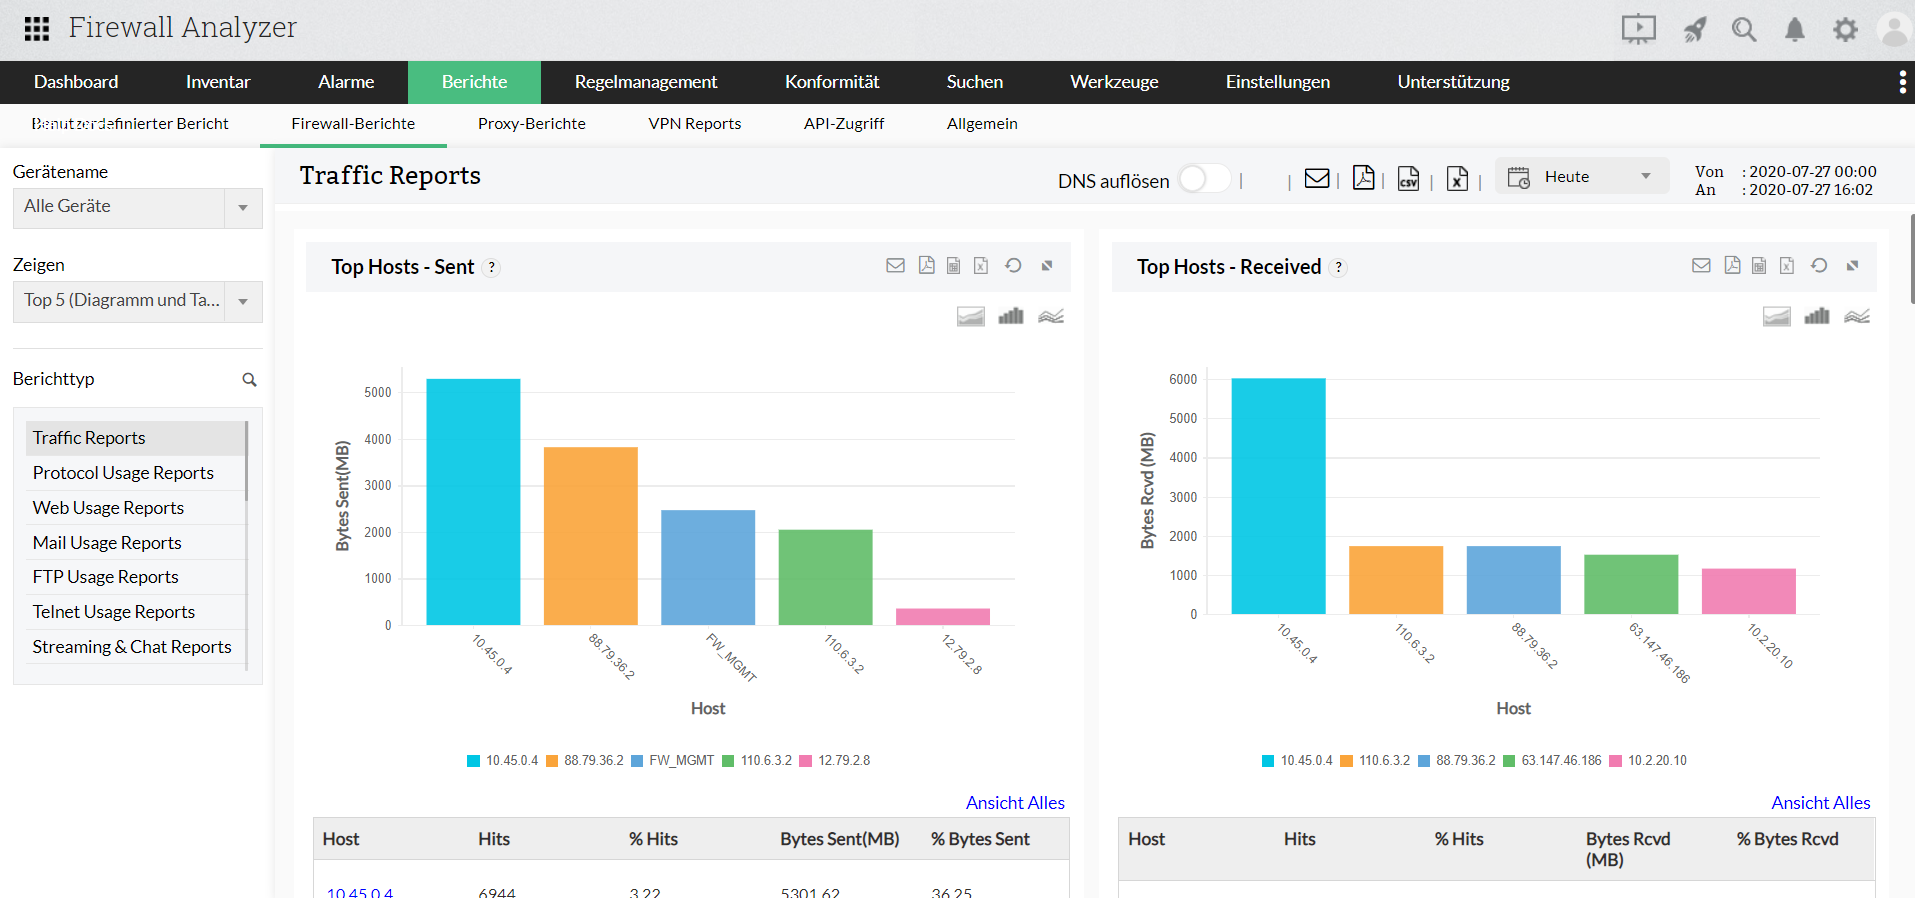Email the Traffic Reports page

1317,178
